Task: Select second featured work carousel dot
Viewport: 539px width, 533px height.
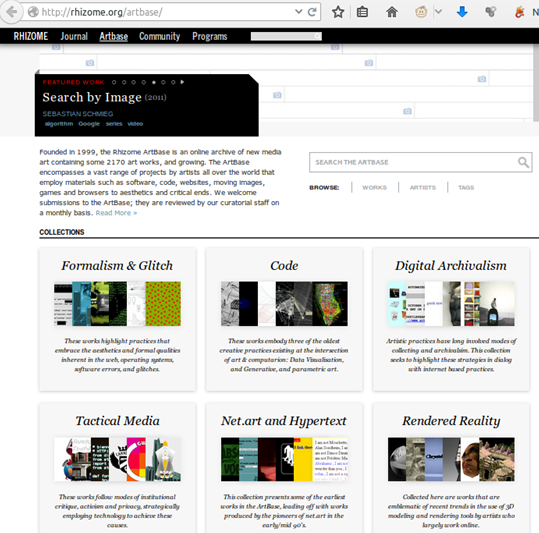Action: pyautogui.click(x=124, y=82)
